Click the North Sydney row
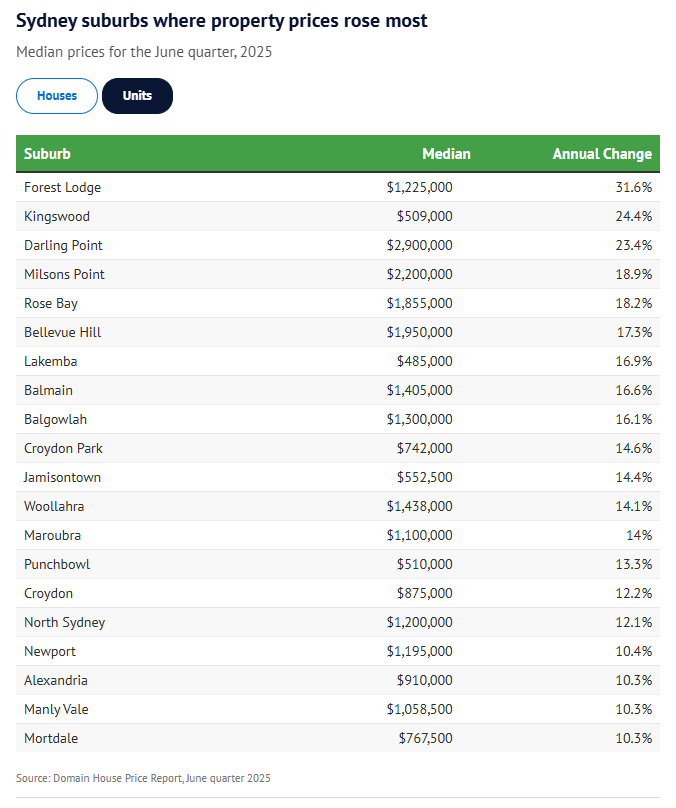676x808 pixels. click(64, 622)
